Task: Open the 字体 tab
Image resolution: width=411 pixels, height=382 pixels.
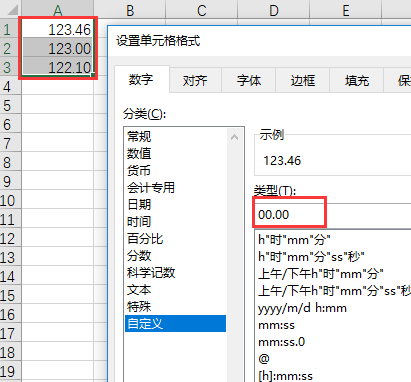Action: (249, 81)
